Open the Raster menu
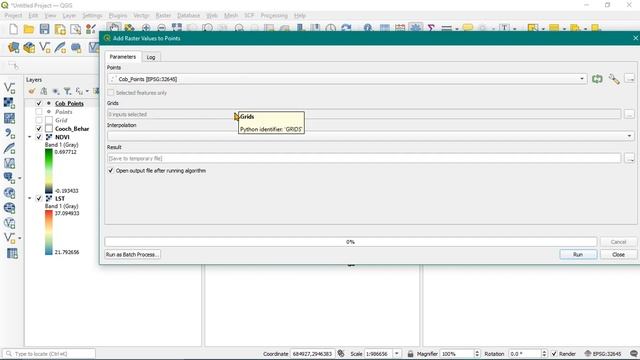 [163, 16]
